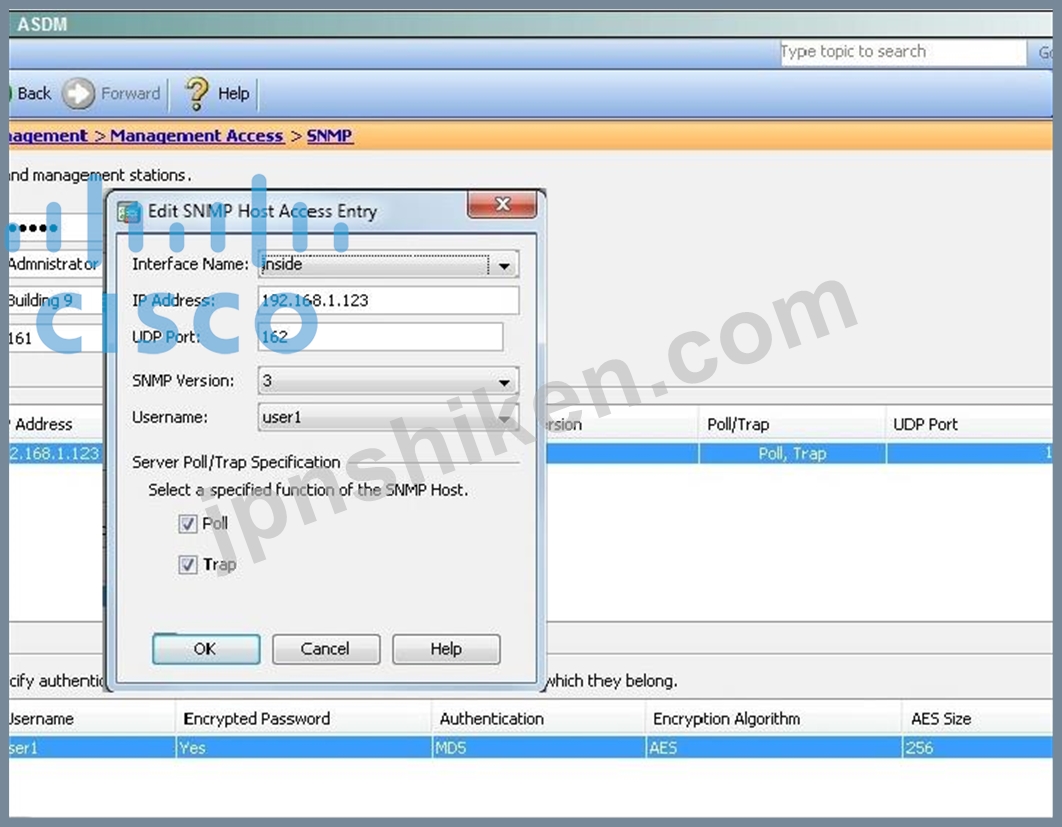Click the AES Size column header
Viewport: 1062px width, 827px height.
977,718
